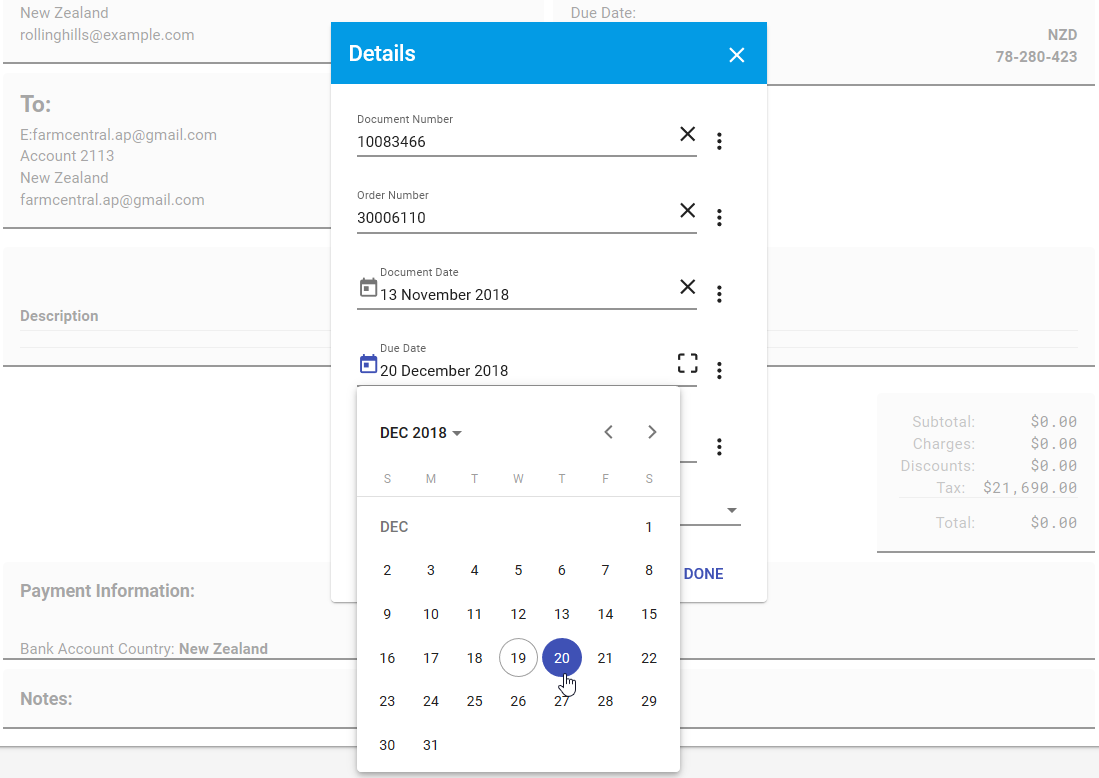The width and height of the screenshot is (1099, 778).
Task: Close the Details dialog with X
Action: point(737,55)
